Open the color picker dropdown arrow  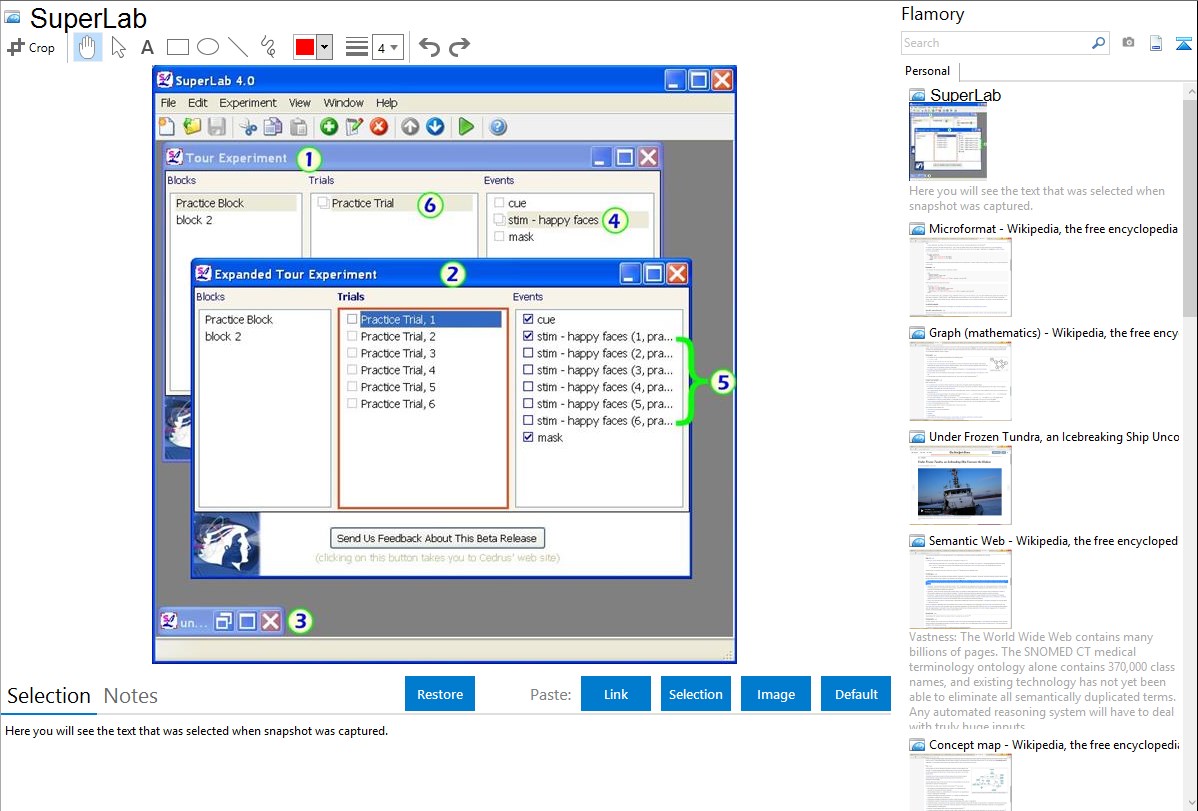pyautogui.click(x=325, y=47)
